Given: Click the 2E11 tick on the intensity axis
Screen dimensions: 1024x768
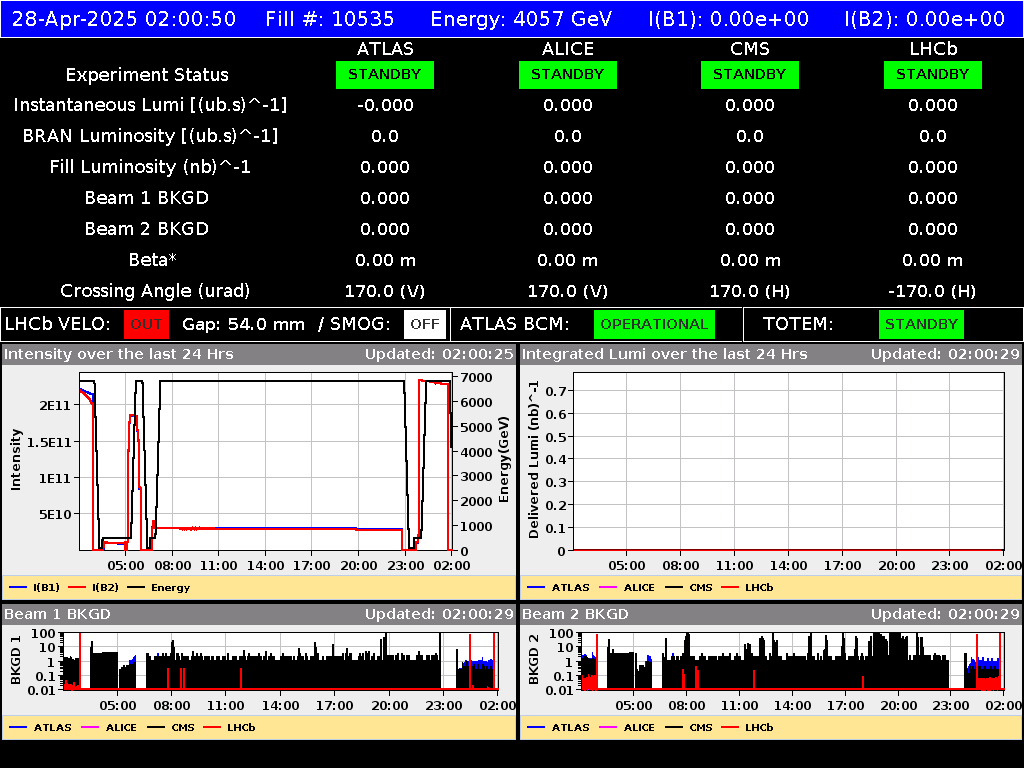Looking at the screenshot, I should (x=55, y=406).
